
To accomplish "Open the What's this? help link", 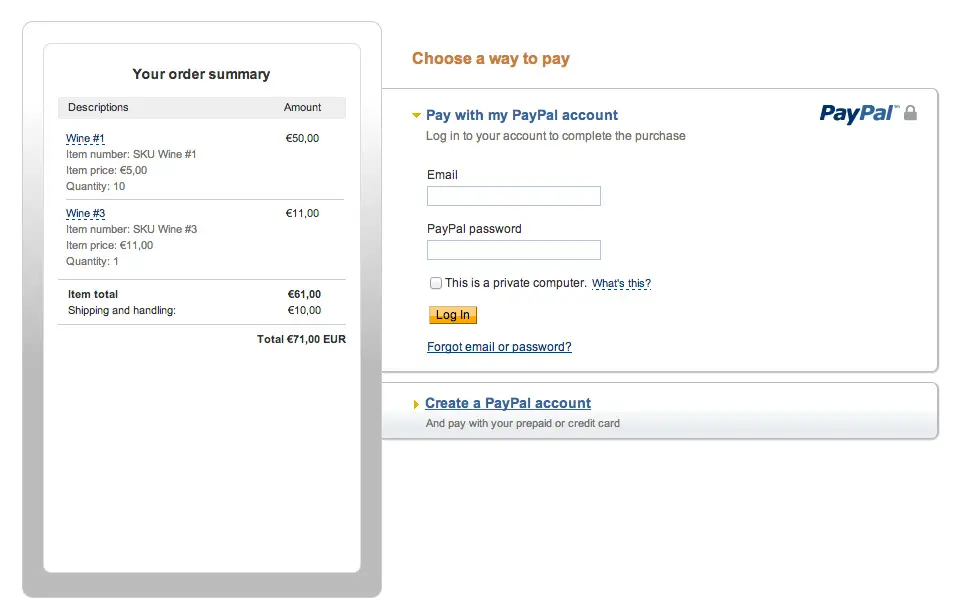I will coord(621,284).
